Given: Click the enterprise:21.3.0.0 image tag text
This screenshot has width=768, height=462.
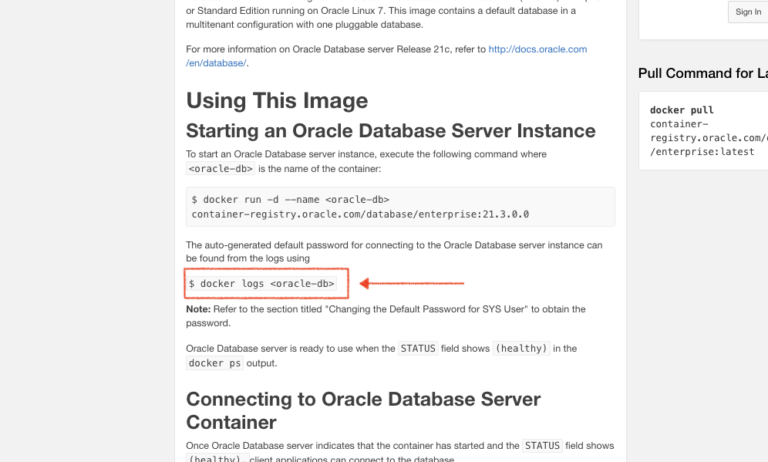Looking at the screenshot, I should pyautogui.click(x=473, y=214).
